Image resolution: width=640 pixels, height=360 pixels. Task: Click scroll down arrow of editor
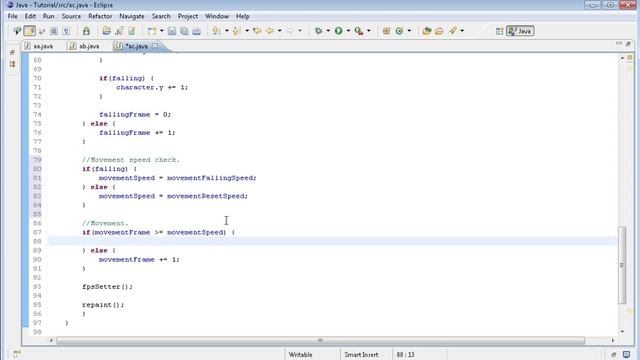tap(622, 331)
